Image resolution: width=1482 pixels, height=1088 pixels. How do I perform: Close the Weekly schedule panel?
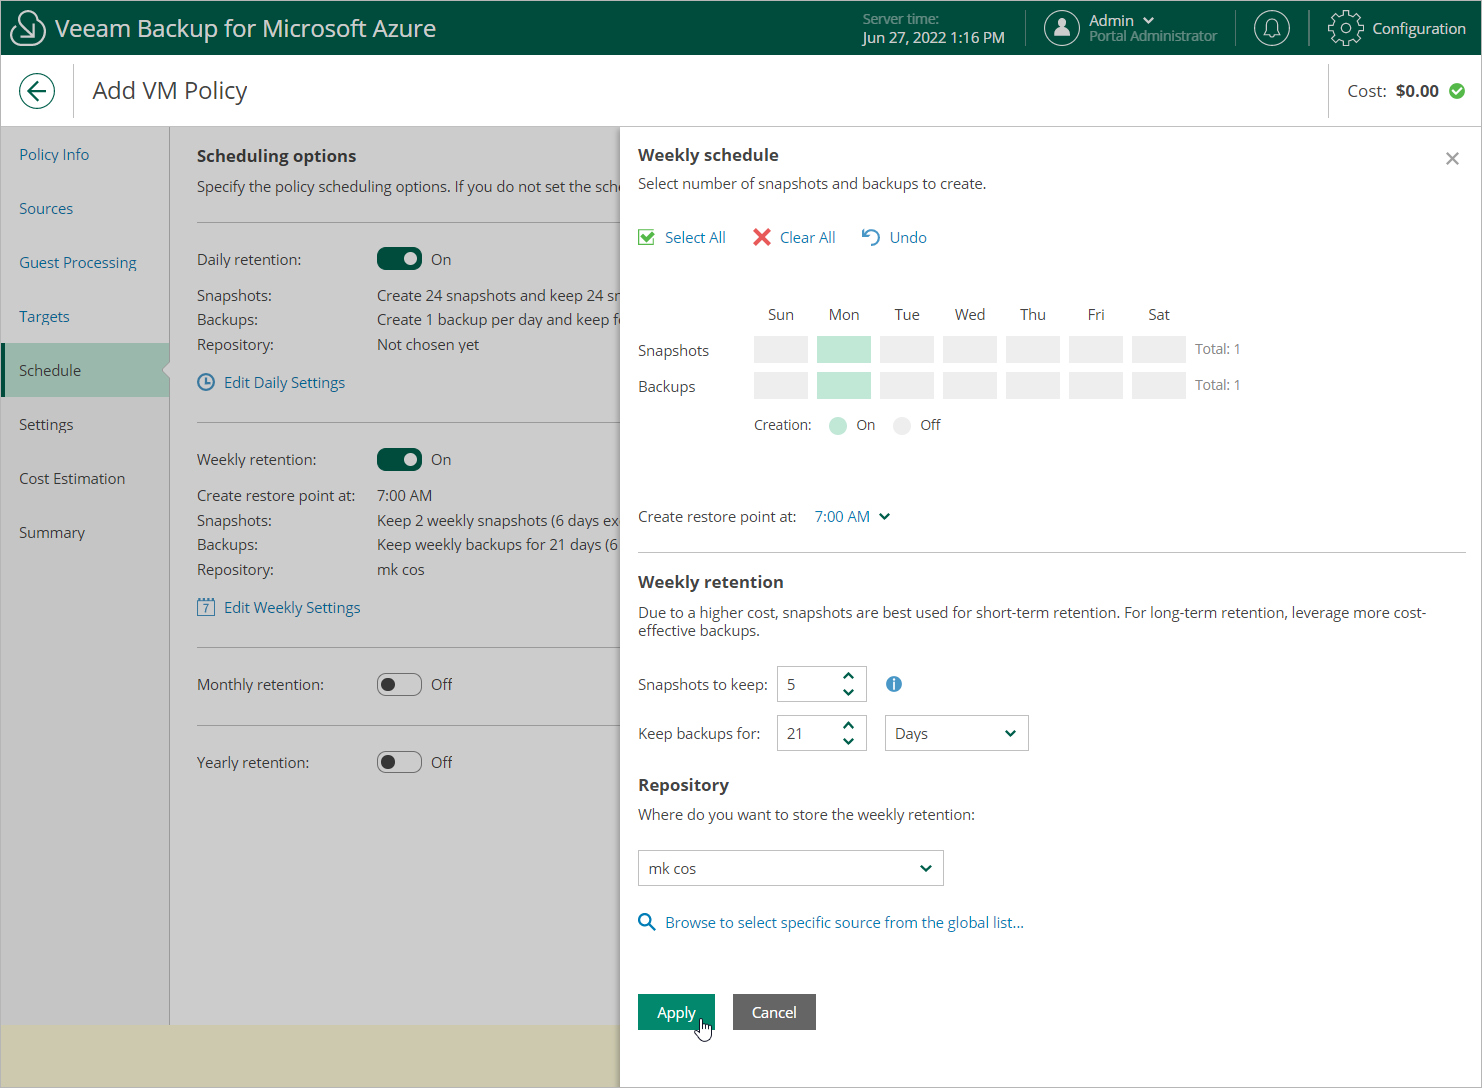(1452, 159)
